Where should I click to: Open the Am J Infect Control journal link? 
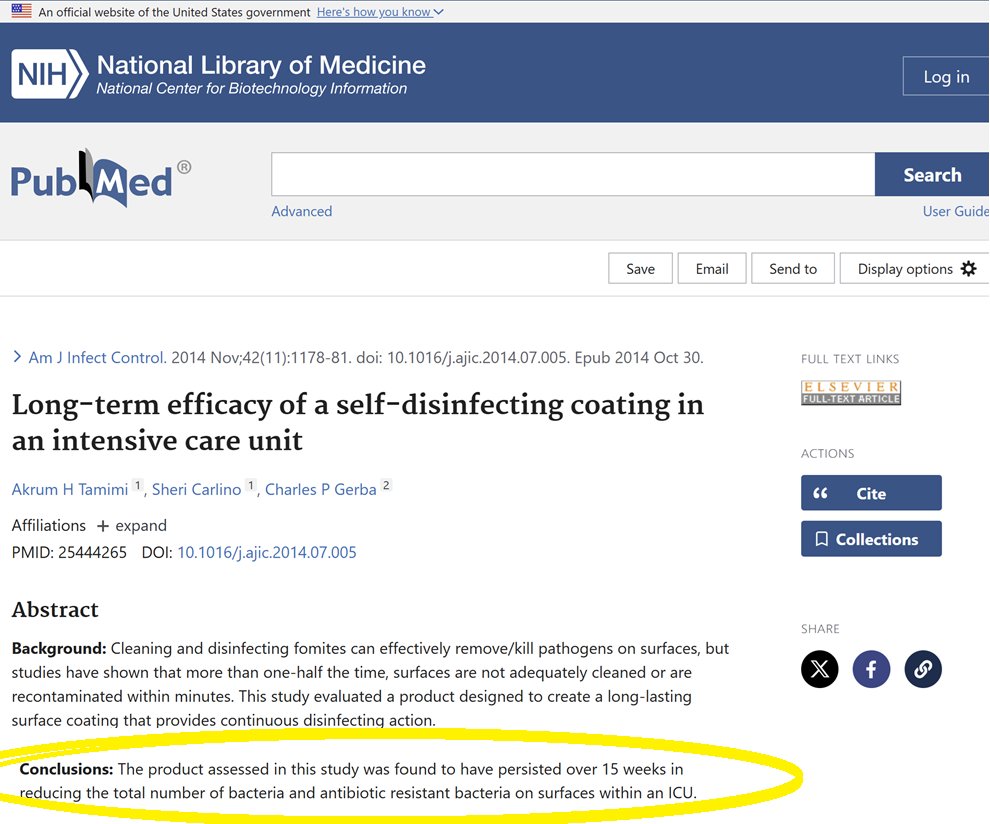[97, 357]
